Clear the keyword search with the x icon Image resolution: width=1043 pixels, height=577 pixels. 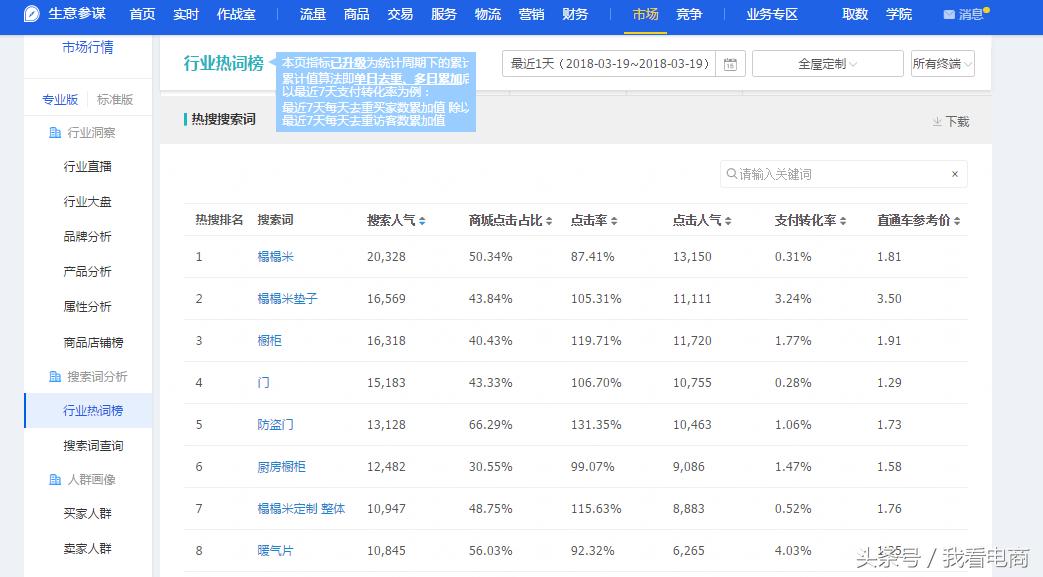click(956, 174)
